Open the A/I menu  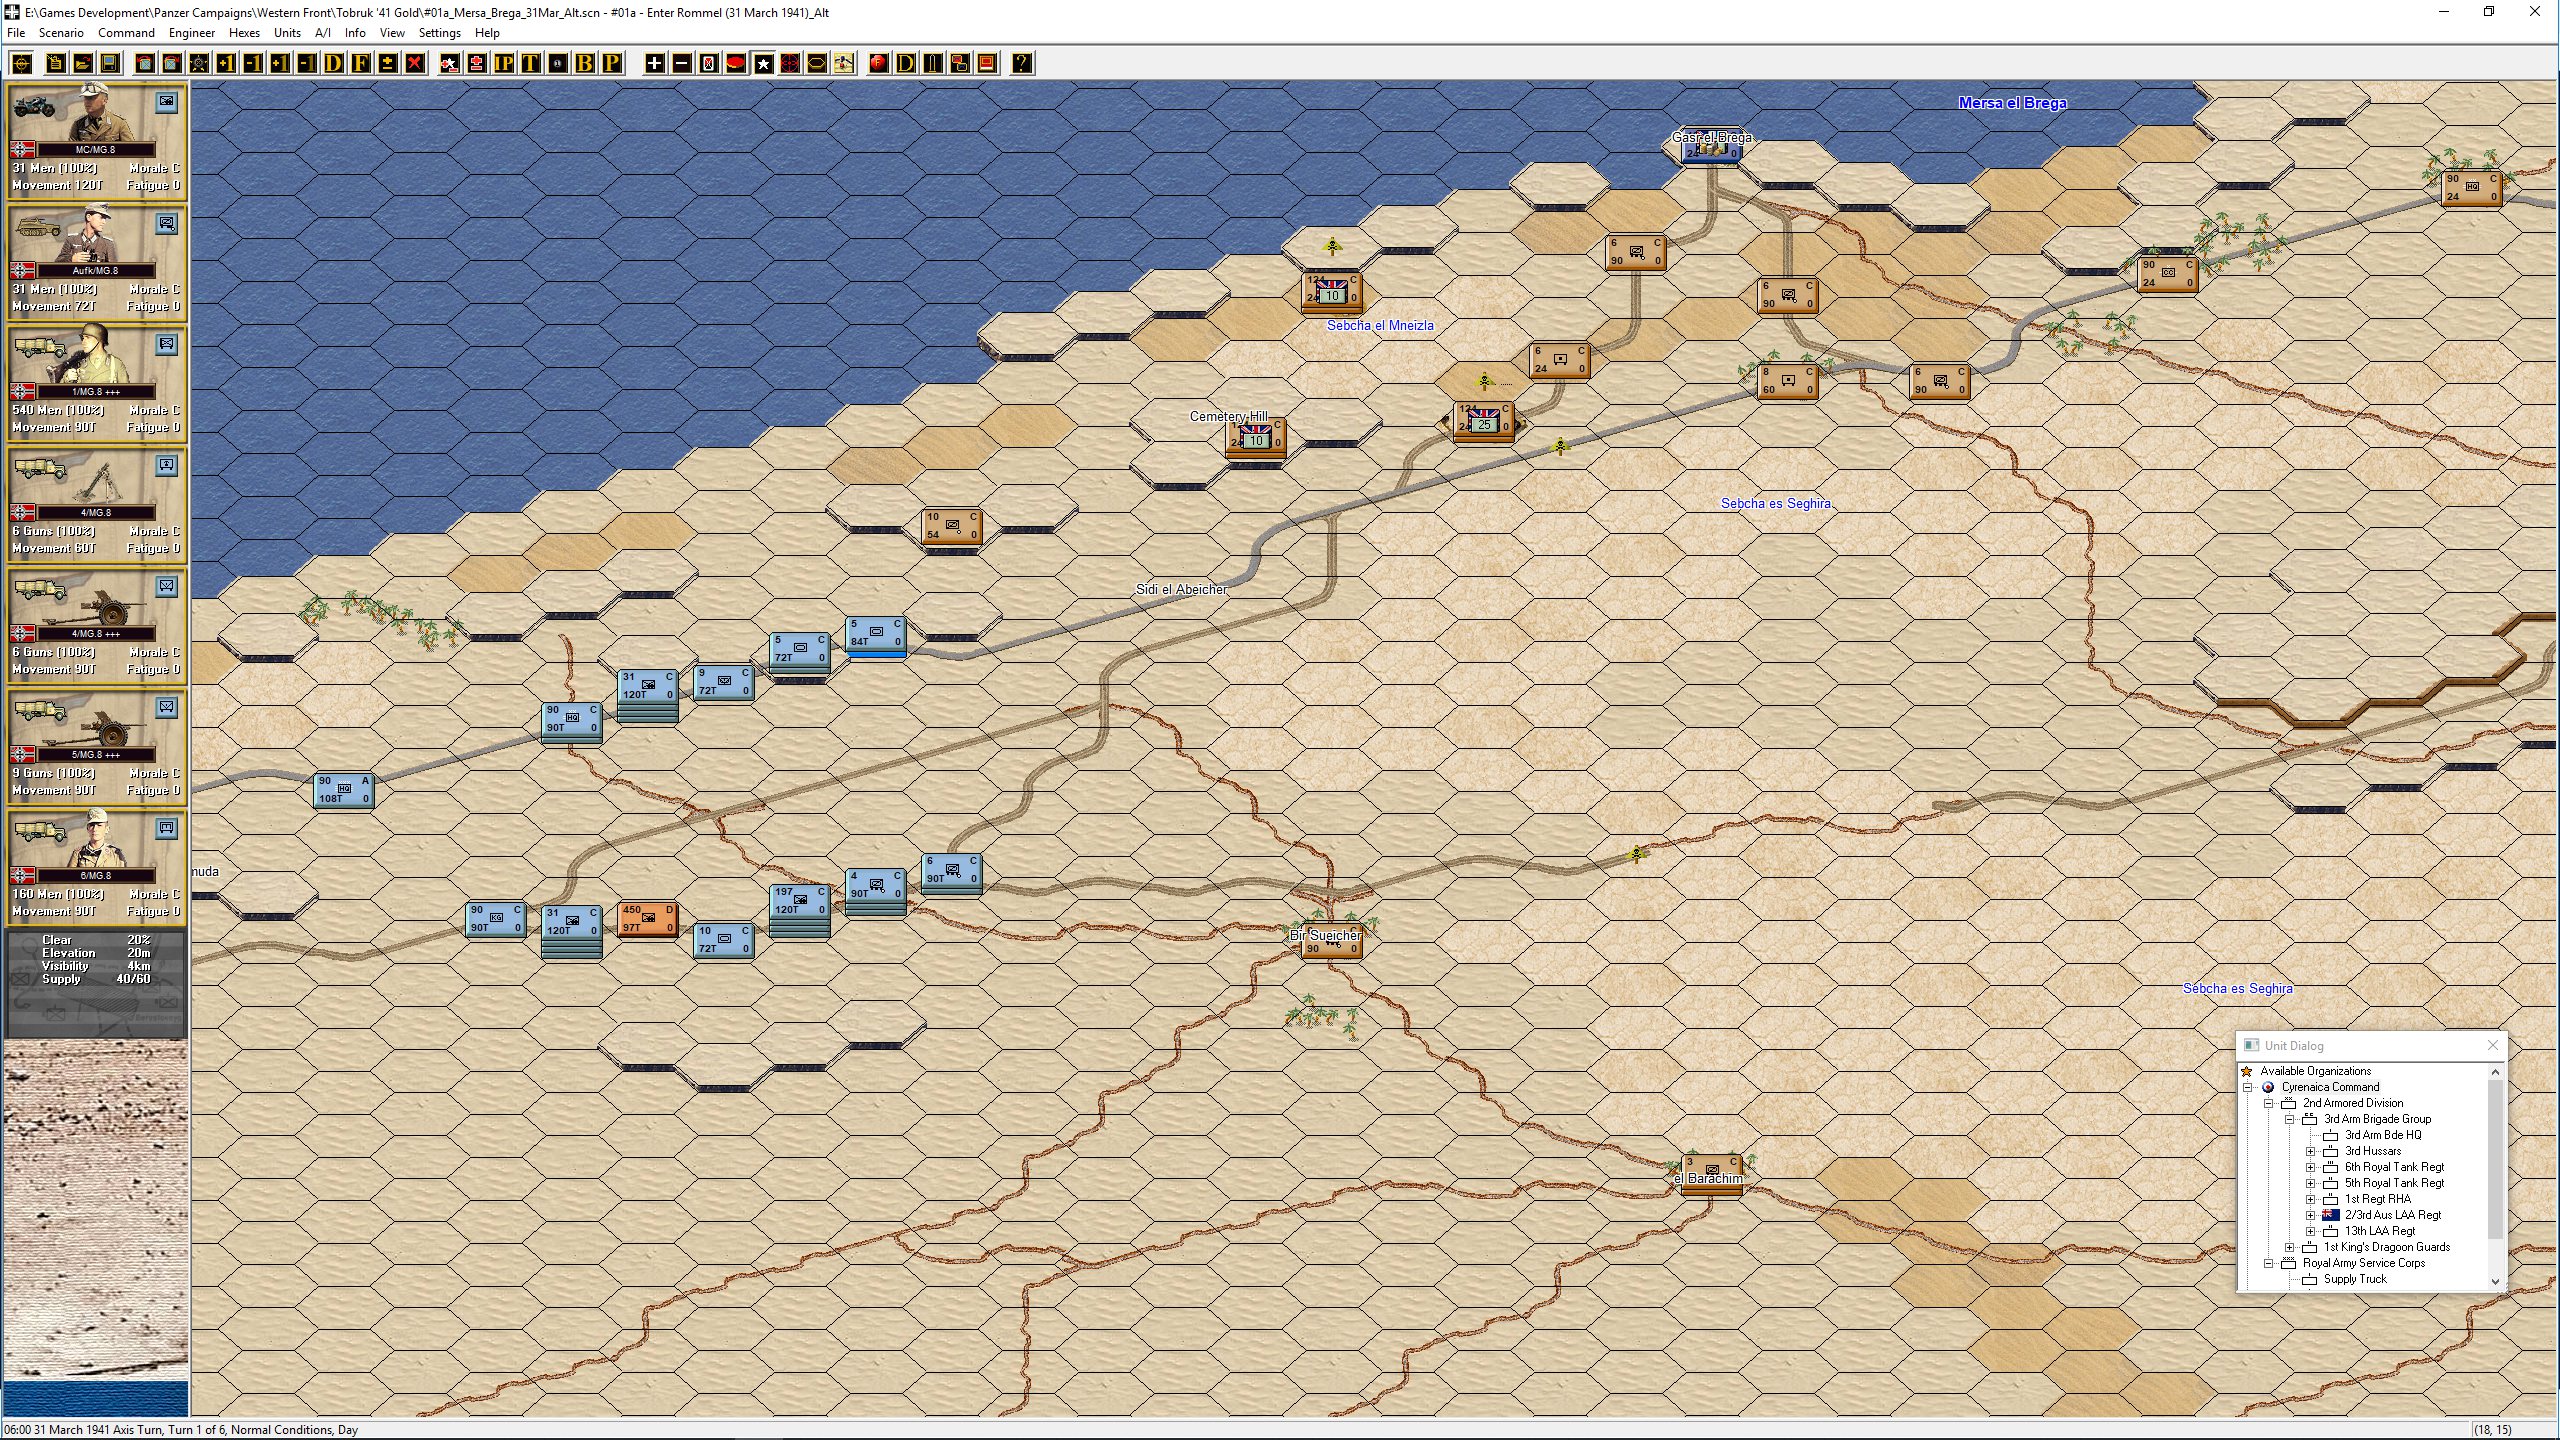click(x=323, y=33)
